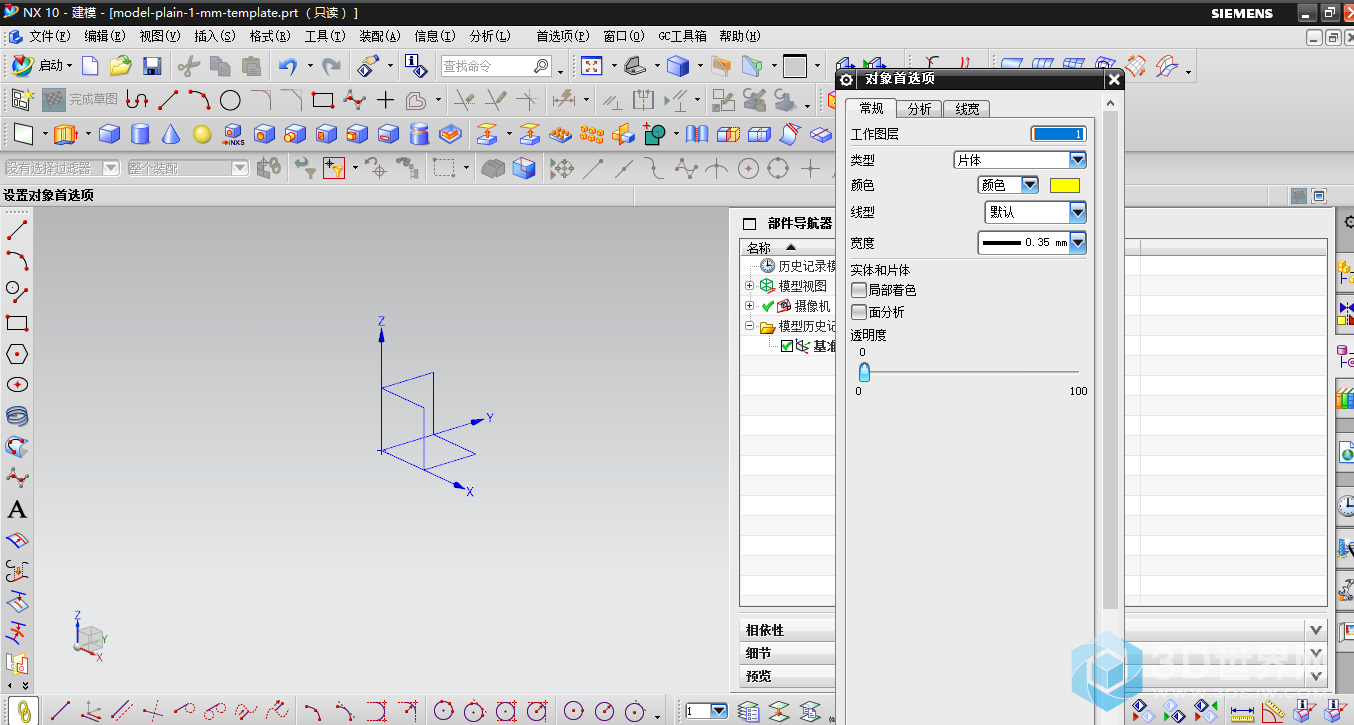Open the 插入(S) menu
Viewport: 1354px width, 725px height.
[214, 36]
